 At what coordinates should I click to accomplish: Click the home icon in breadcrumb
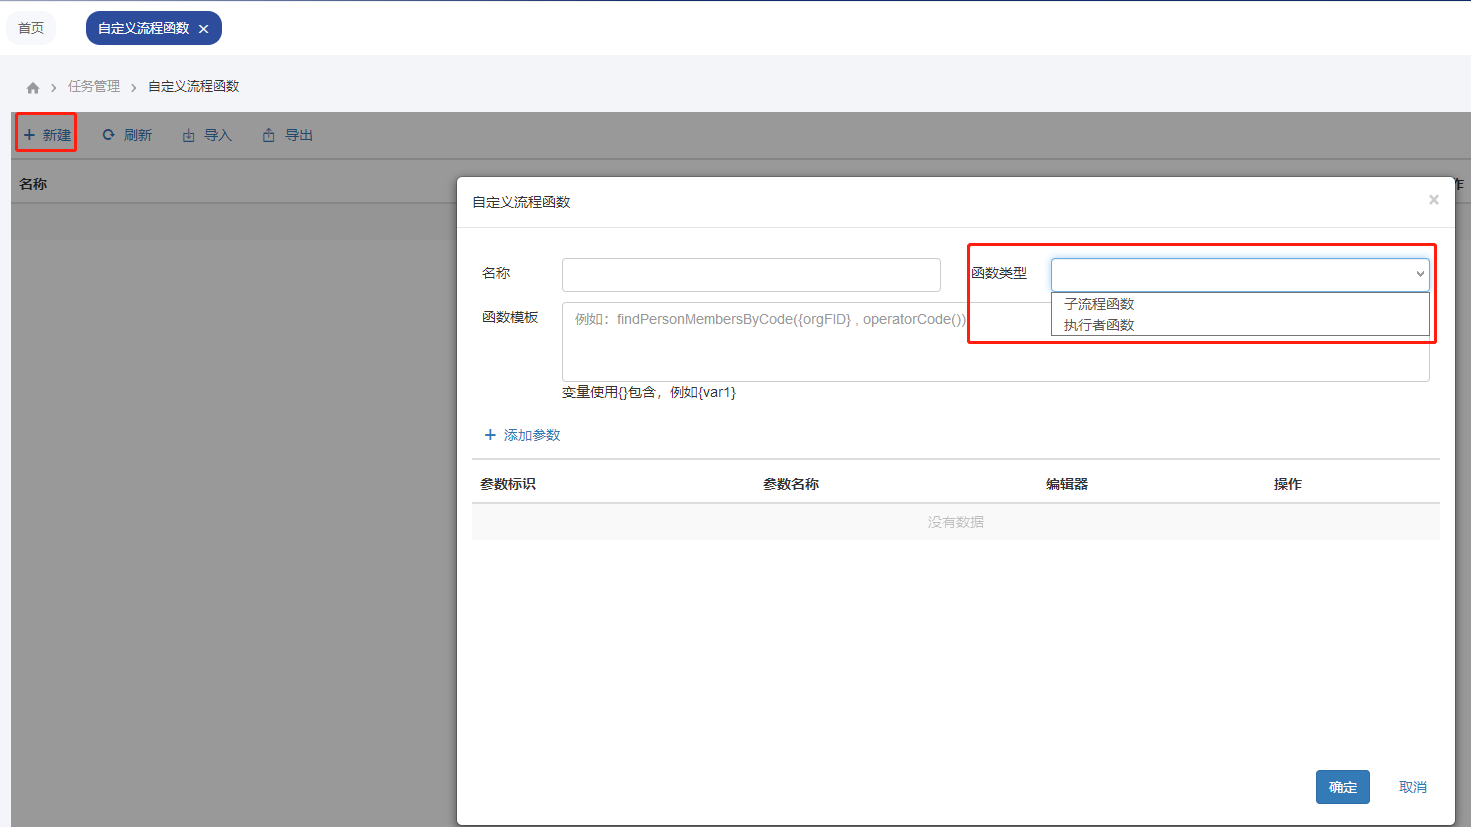(x=33, y=88)
